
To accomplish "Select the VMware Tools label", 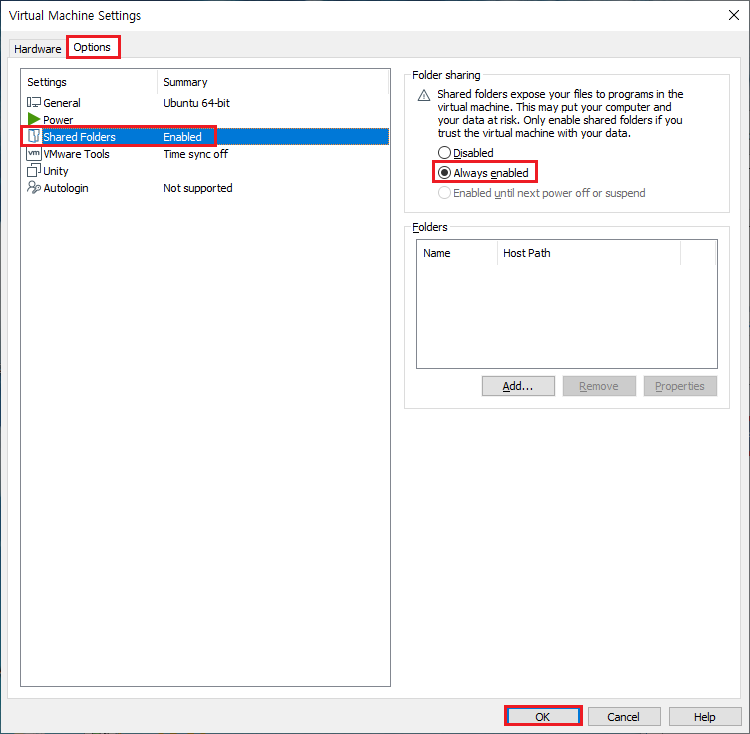I will (x=77, y=154).
